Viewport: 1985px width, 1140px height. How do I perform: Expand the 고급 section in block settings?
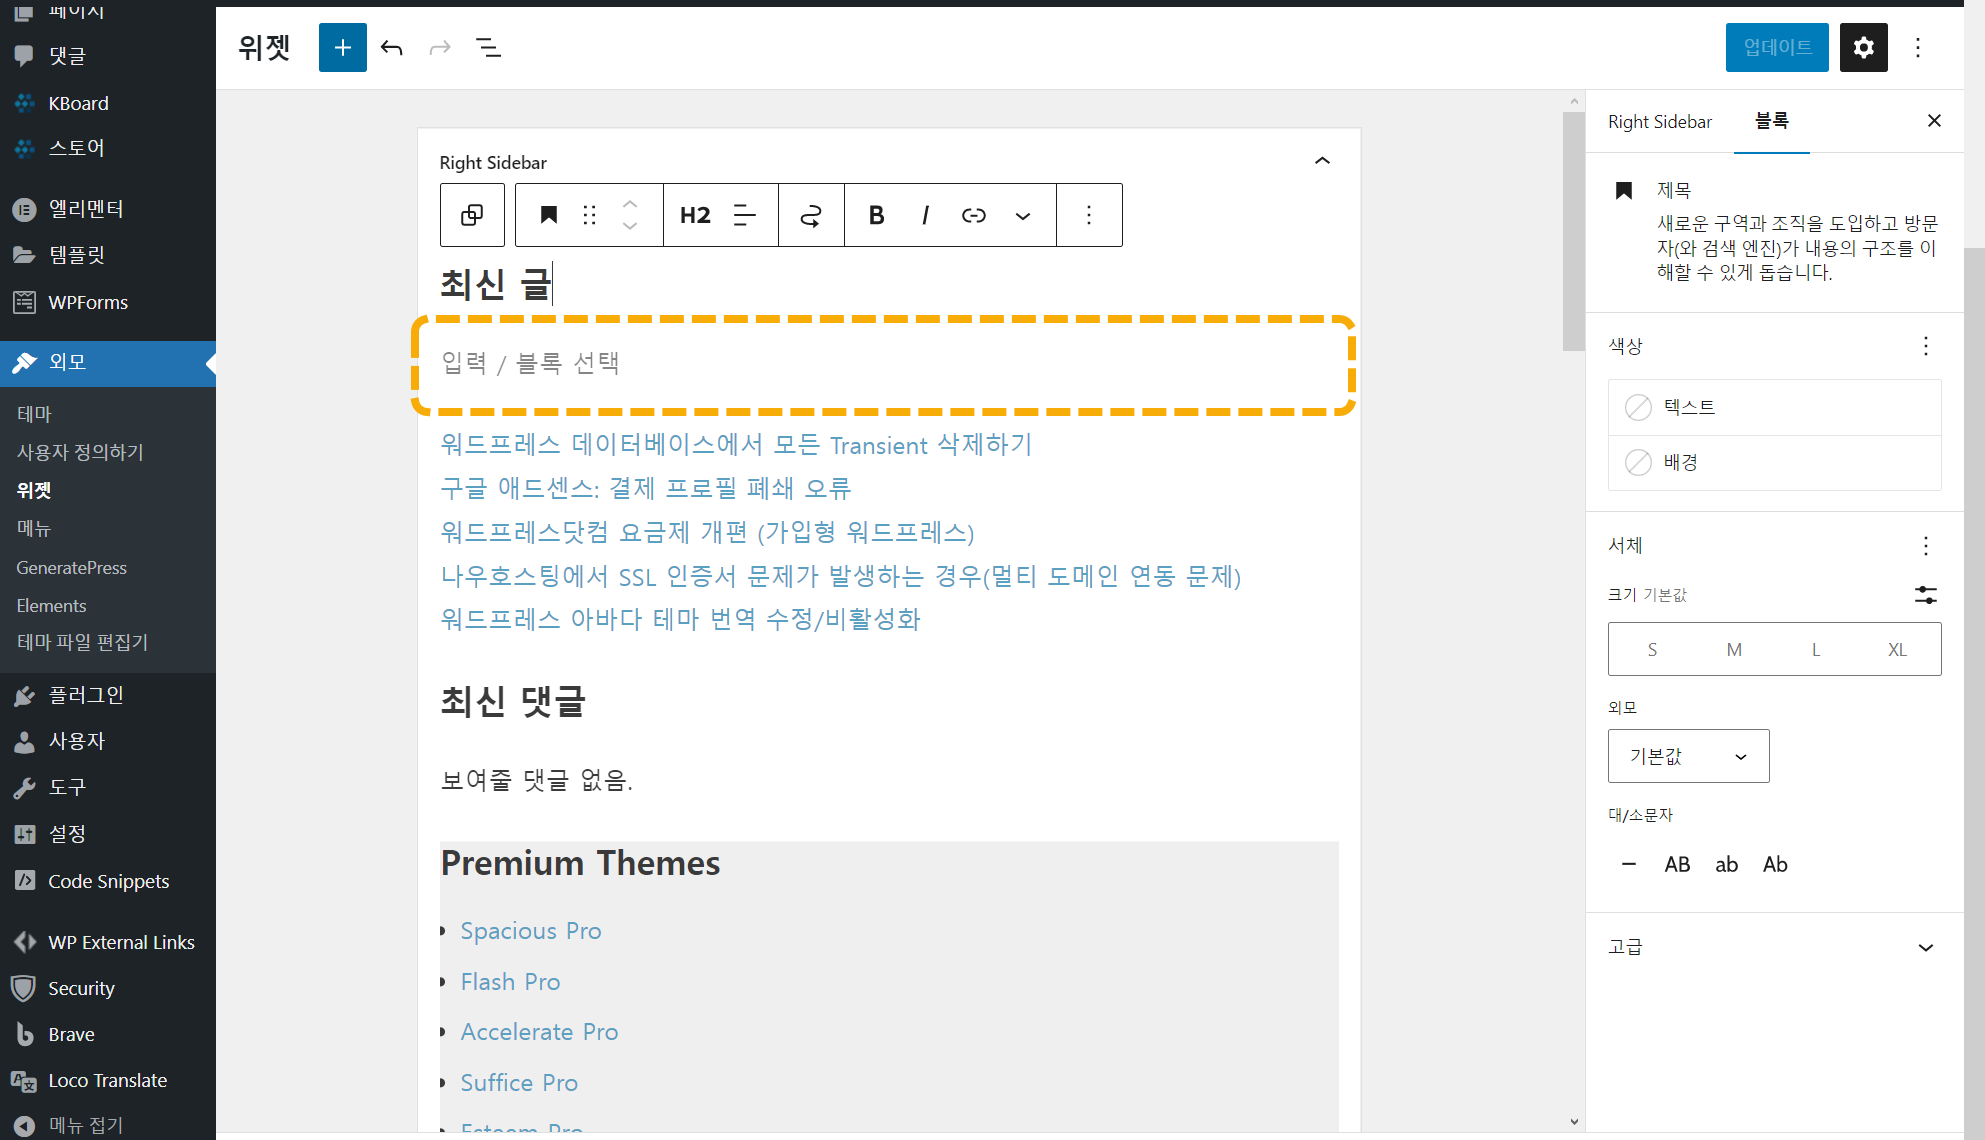tap(1774, 946)
